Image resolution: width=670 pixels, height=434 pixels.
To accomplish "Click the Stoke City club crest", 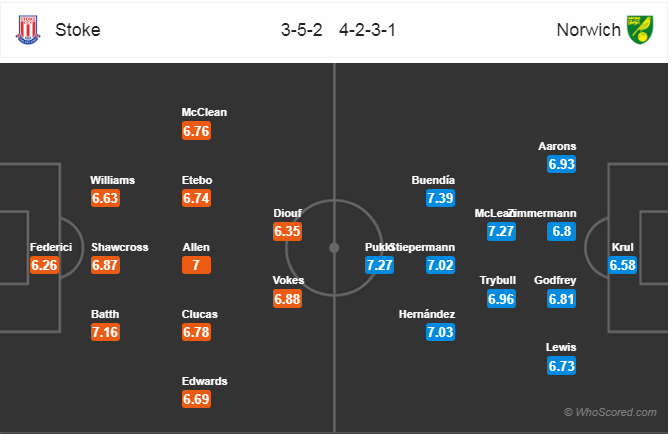I will point(28,30).
